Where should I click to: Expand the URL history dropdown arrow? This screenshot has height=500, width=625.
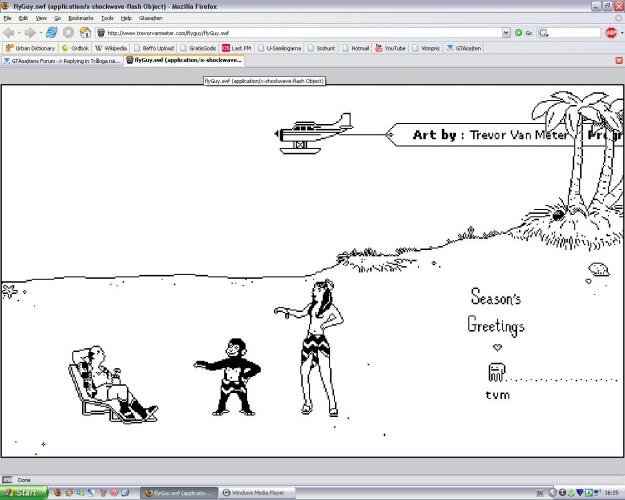506,32
